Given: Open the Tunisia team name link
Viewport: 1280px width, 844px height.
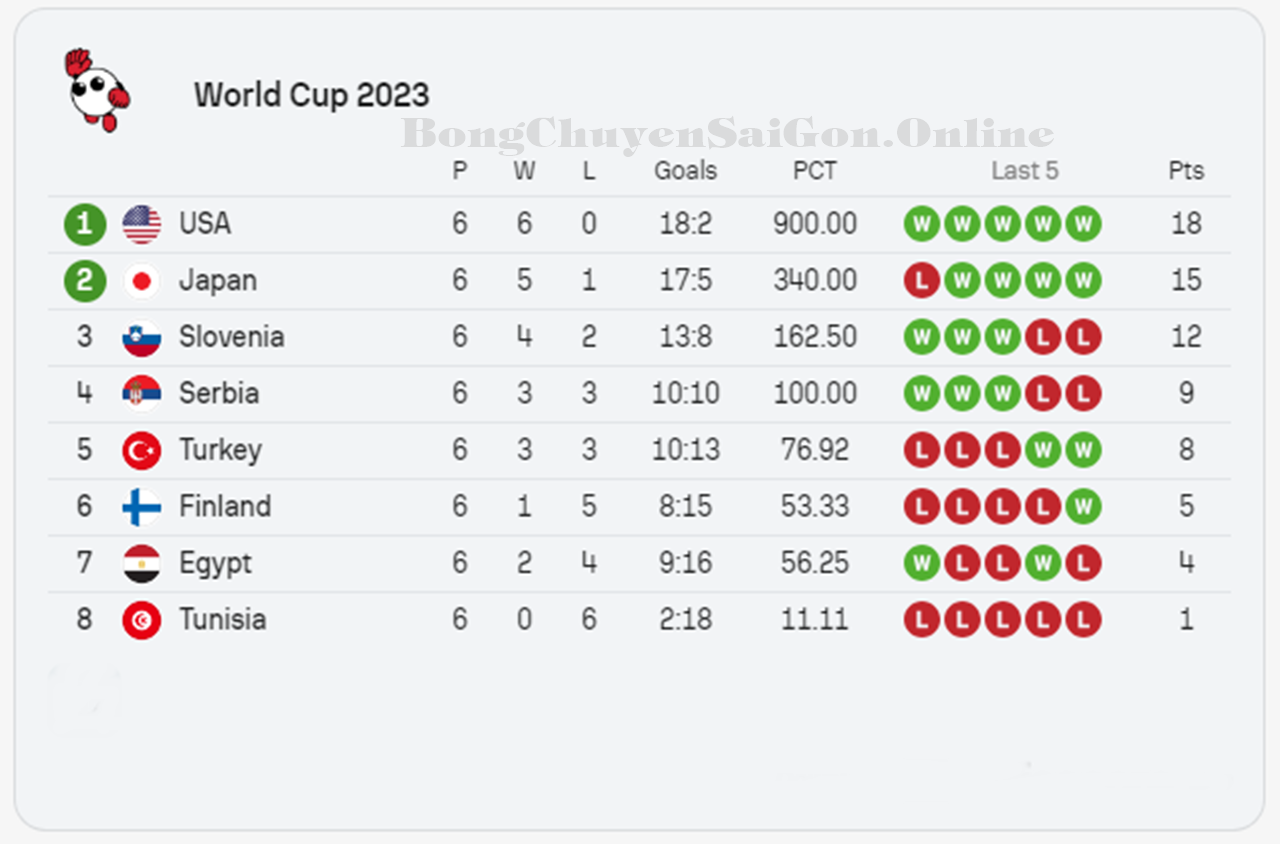Looking at the screenshot, I should pos(222,620).
